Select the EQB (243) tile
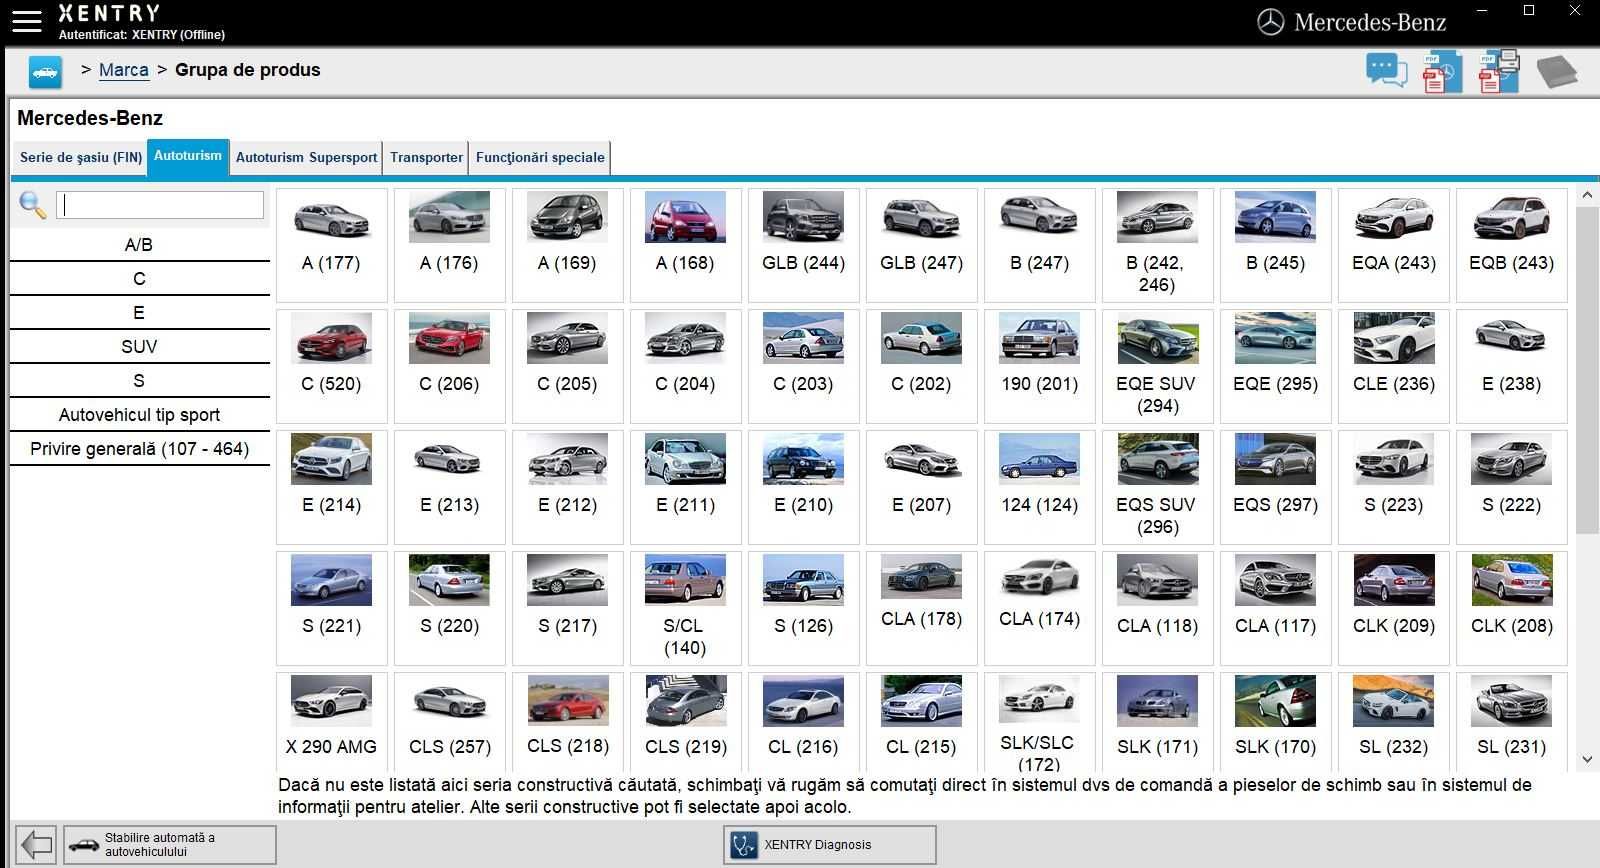The image size is (1600, 868). click(1512, 245)
